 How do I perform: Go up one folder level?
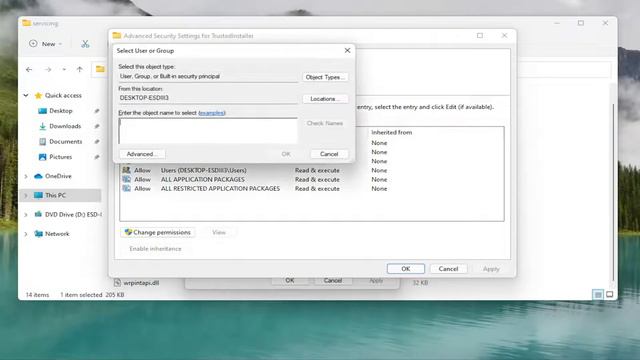[80, 69]
